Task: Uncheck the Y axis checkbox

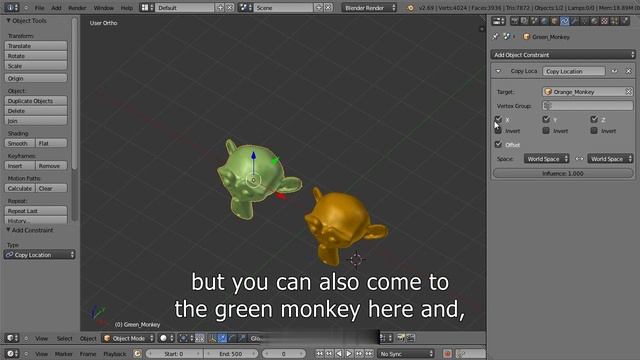Action: [546, 119]
